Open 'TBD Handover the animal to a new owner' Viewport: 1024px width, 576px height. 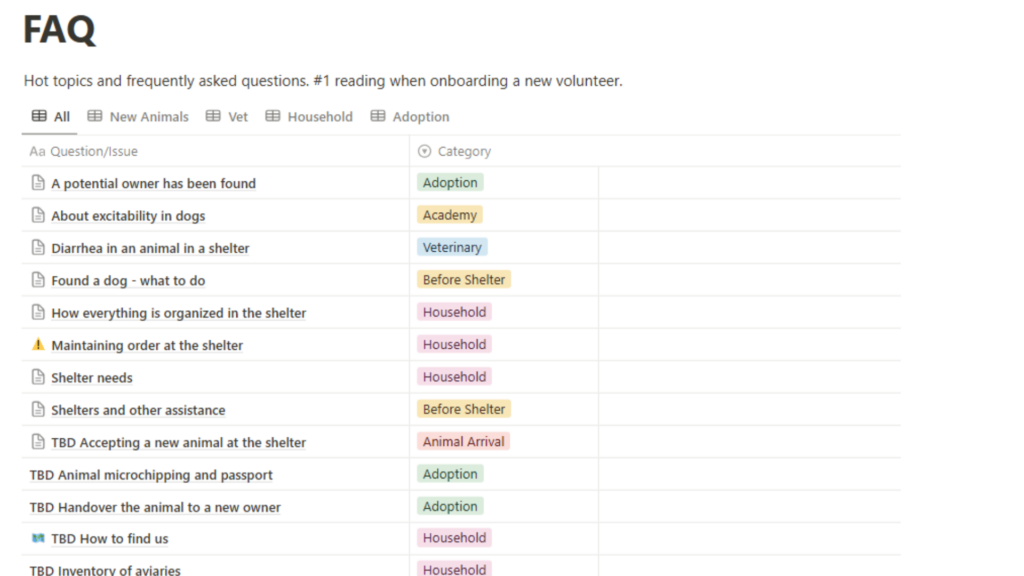155,507
